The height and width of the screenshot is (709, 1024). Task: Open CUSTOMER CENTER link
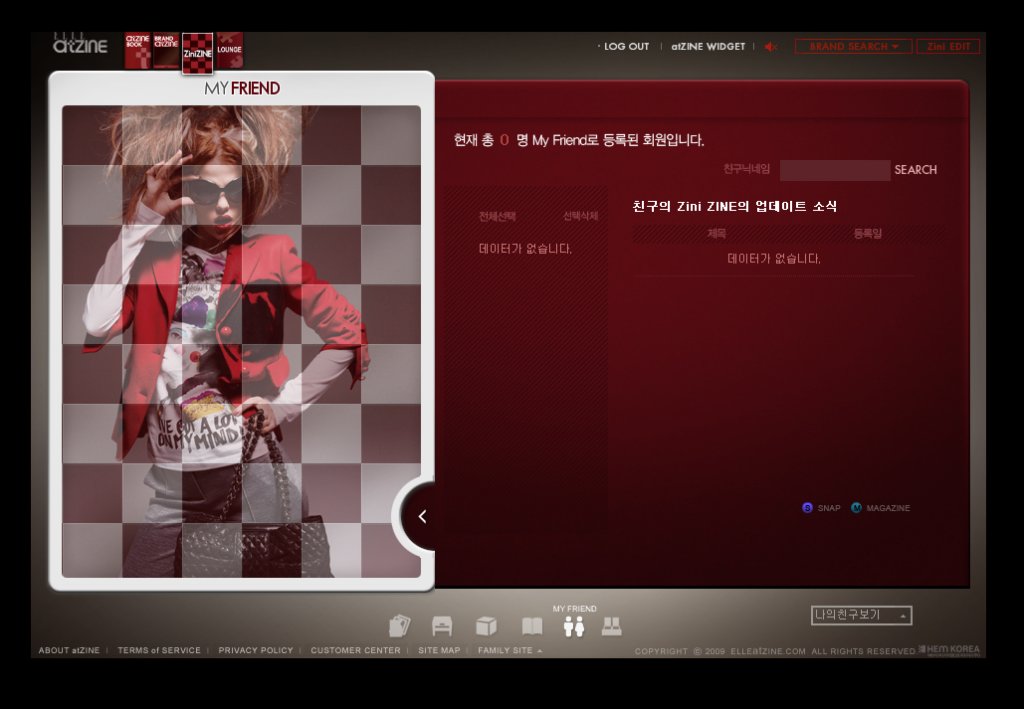[x=355, y=650]
